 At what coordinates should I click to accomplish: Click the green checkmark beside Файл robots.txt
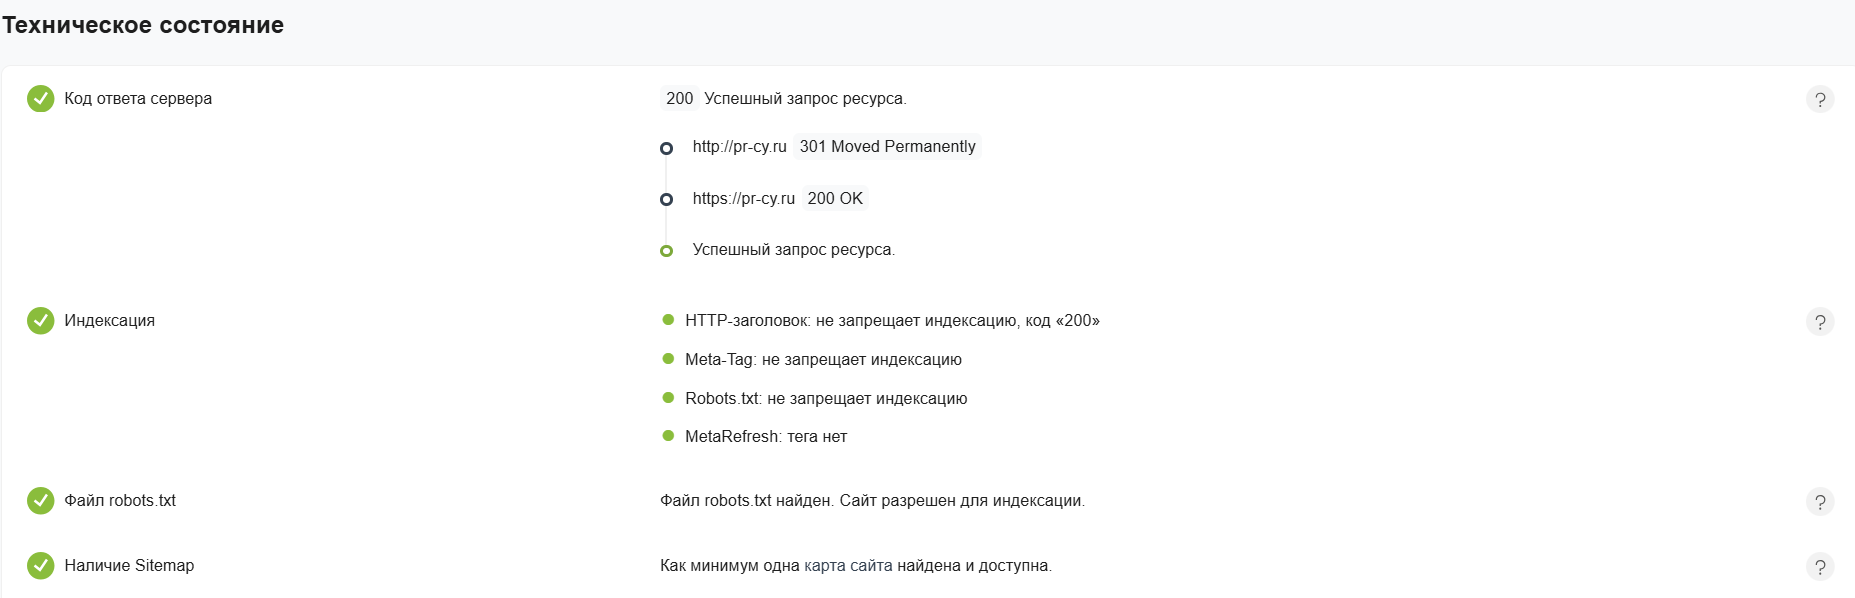coord(40,501)
